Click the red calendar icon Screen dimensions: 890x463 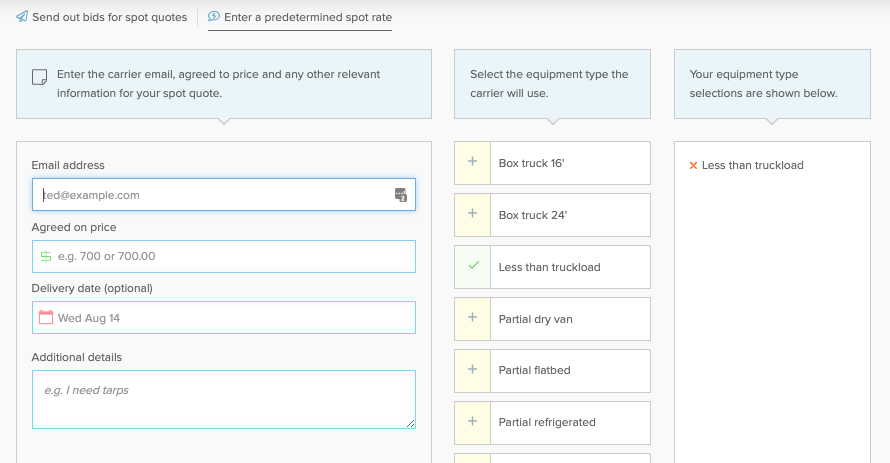[46, 317]
